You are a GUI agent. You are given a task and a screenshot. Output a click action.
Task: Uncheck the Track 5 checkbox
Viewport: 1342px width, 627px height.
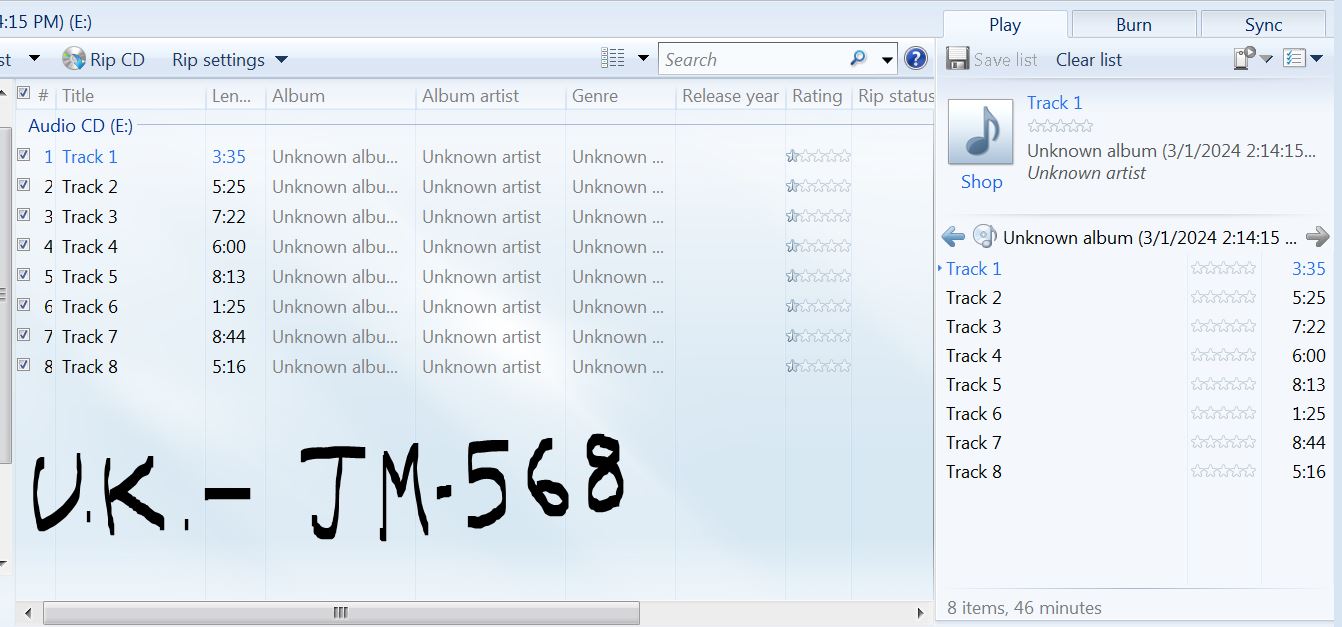pos(24,276)
